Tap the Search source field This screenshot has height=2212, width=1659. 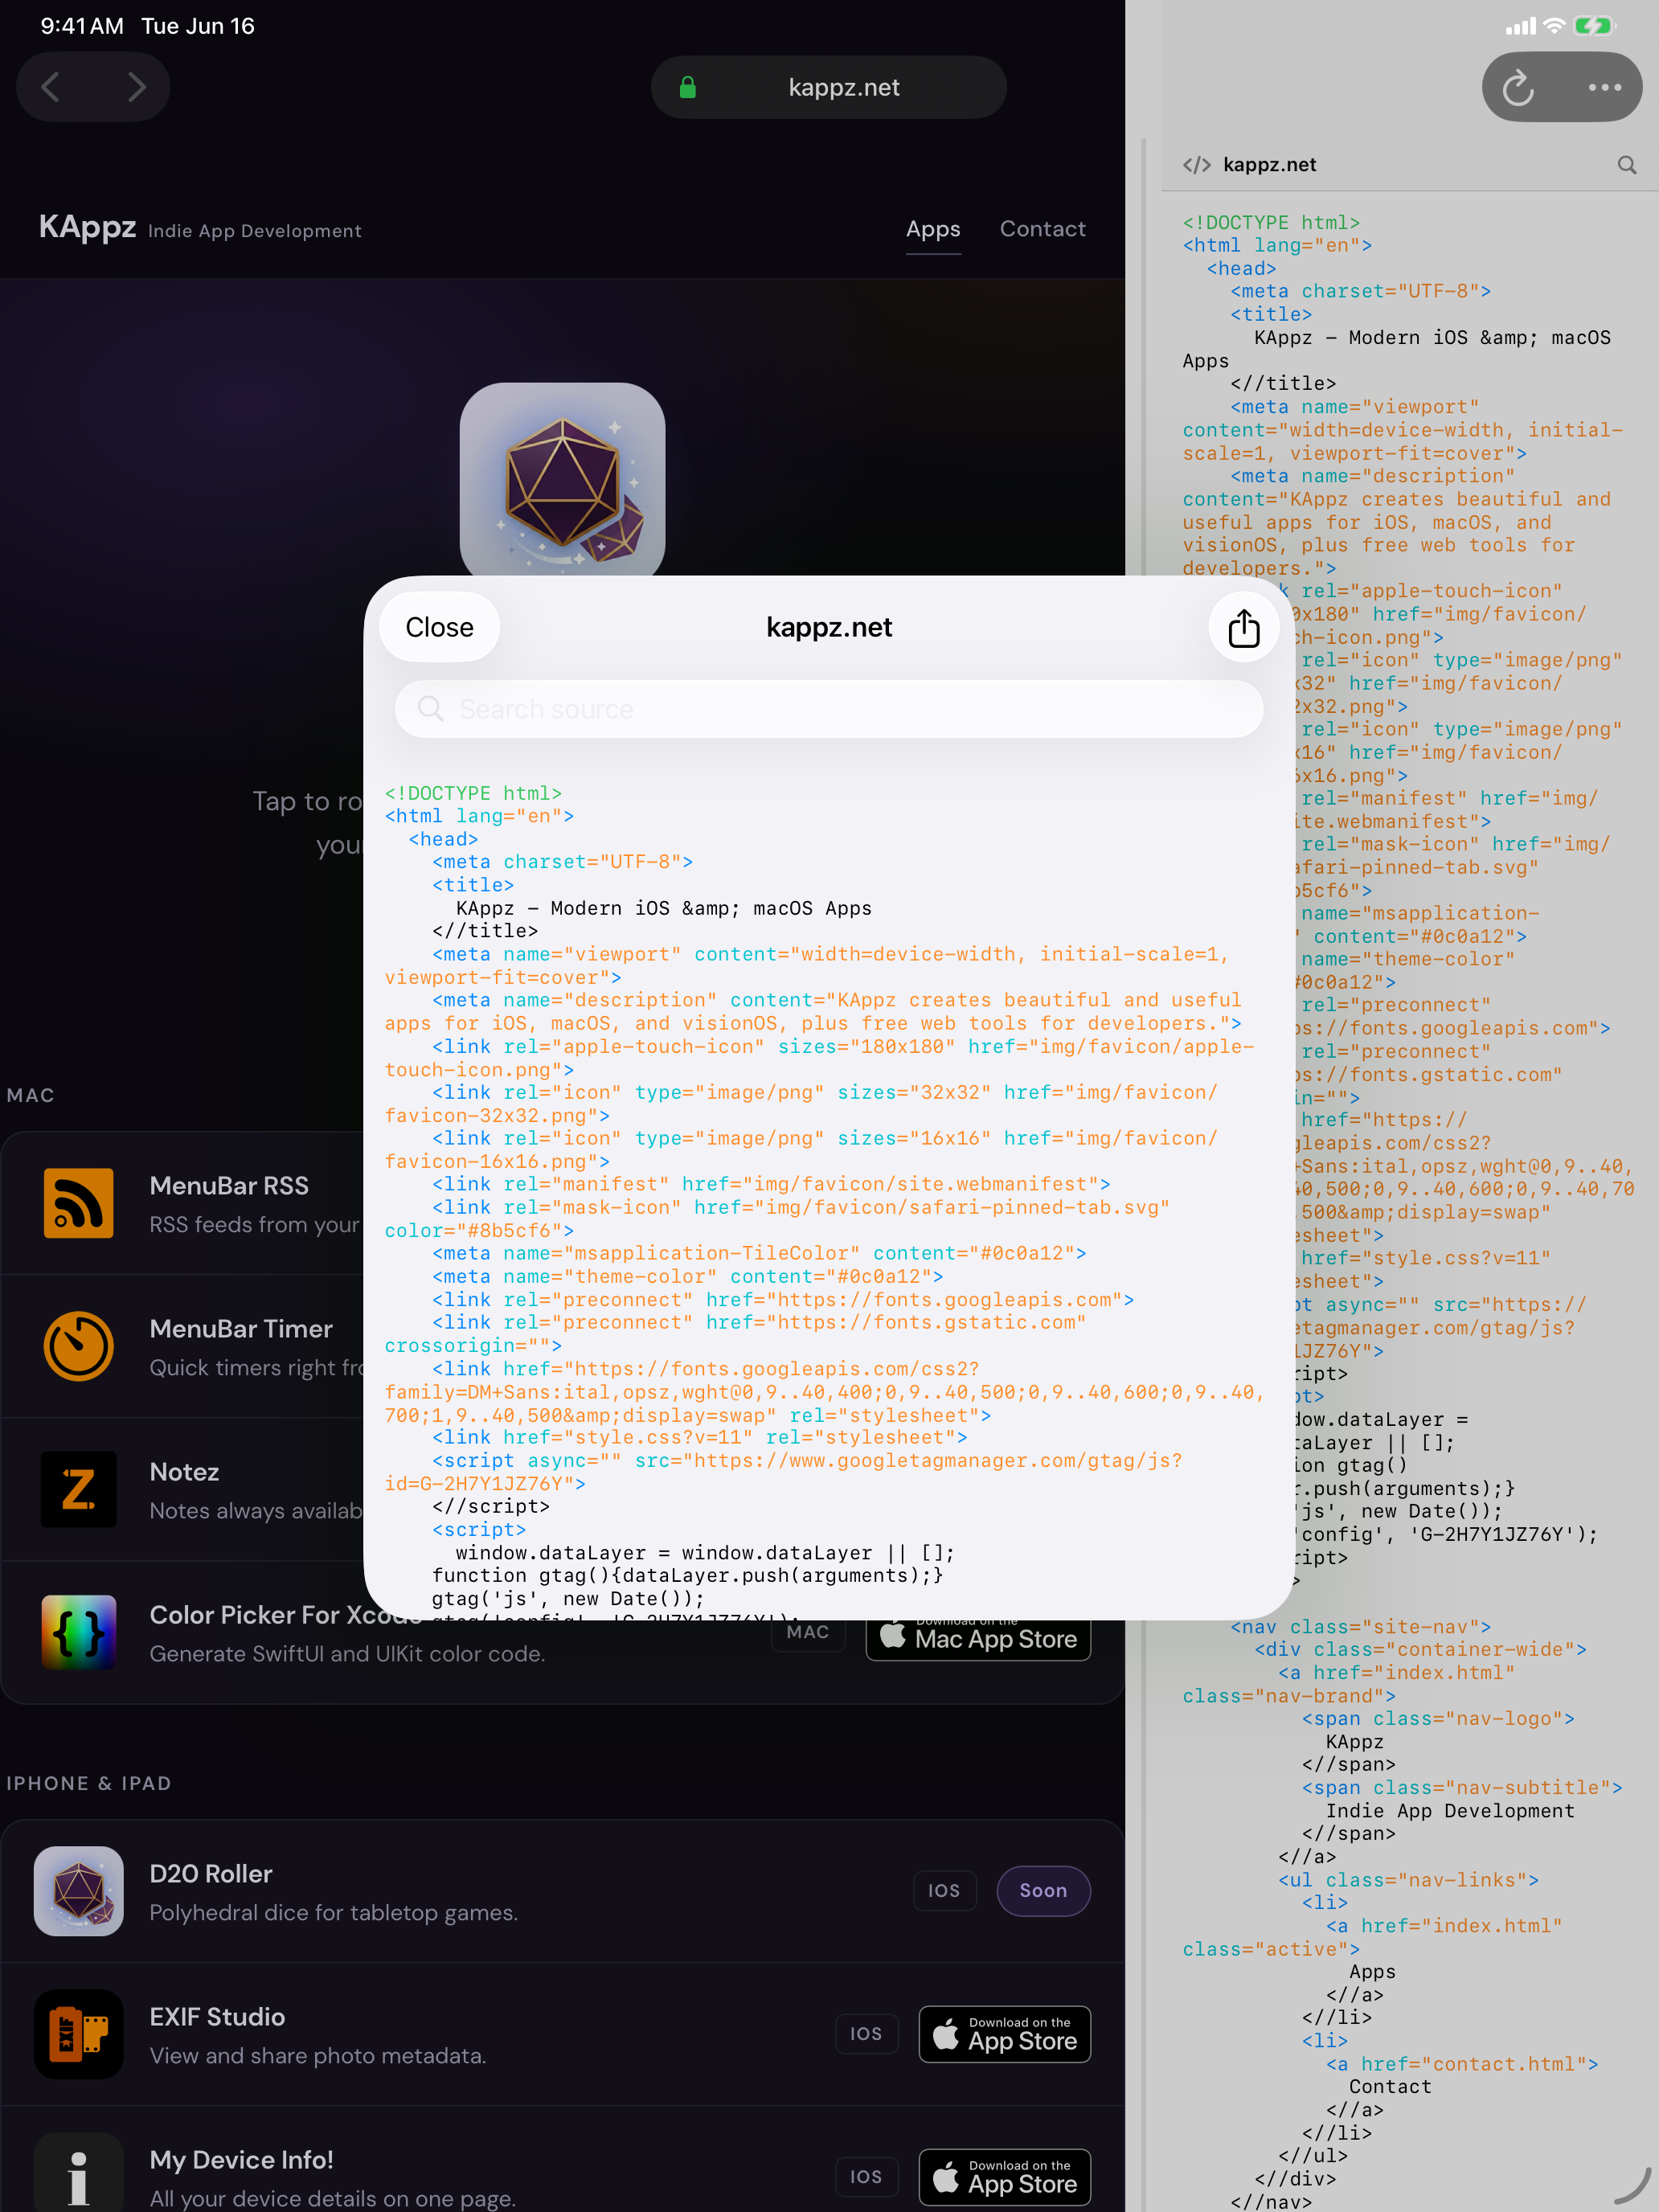point(829,709)
